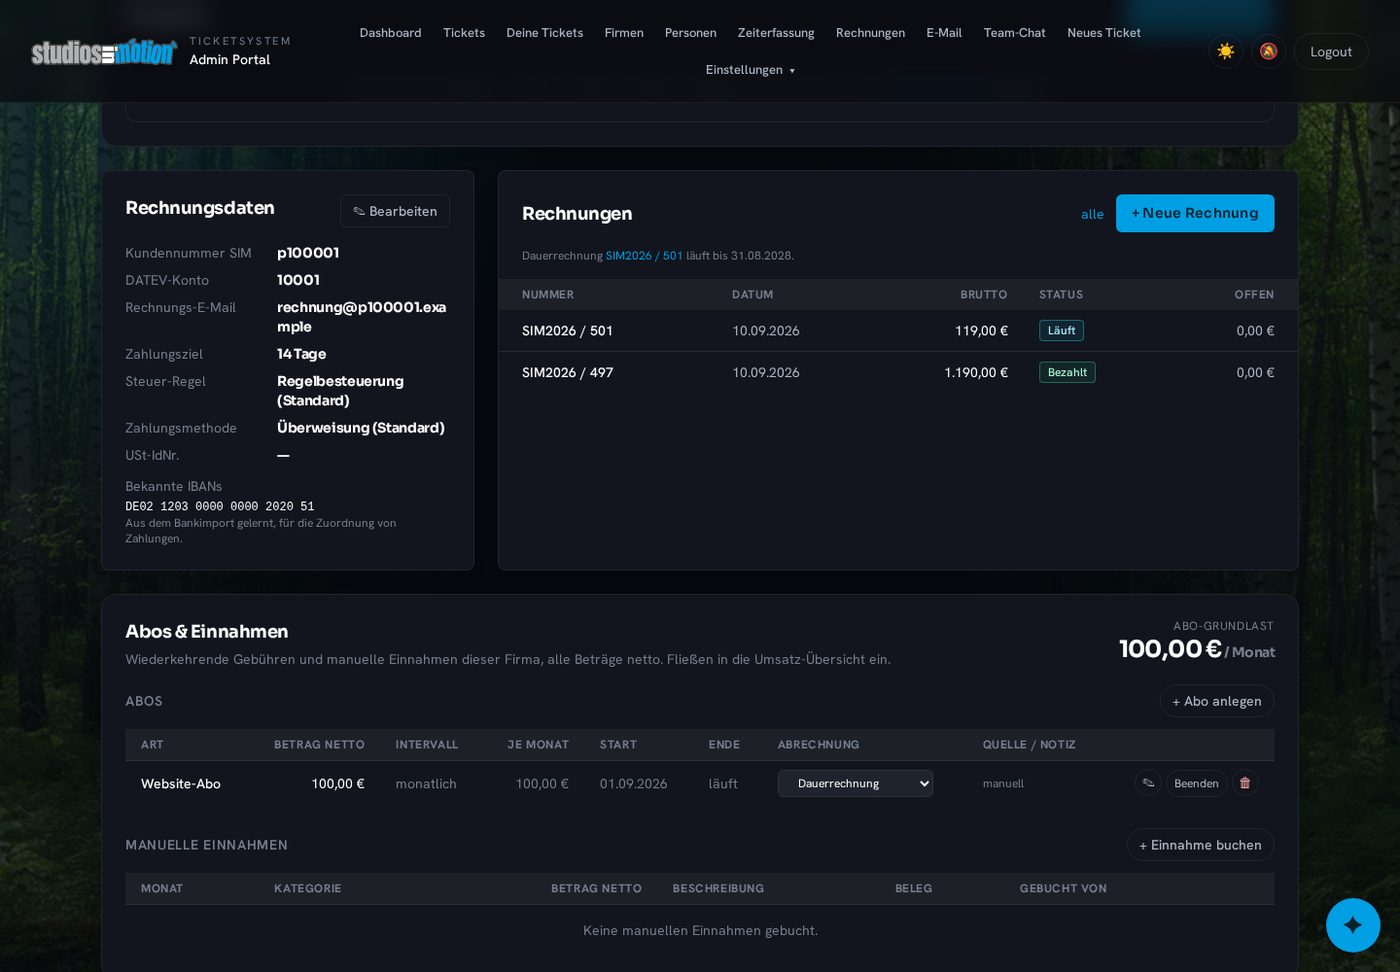Click + Einnahme buchen

coord(1200,845)
